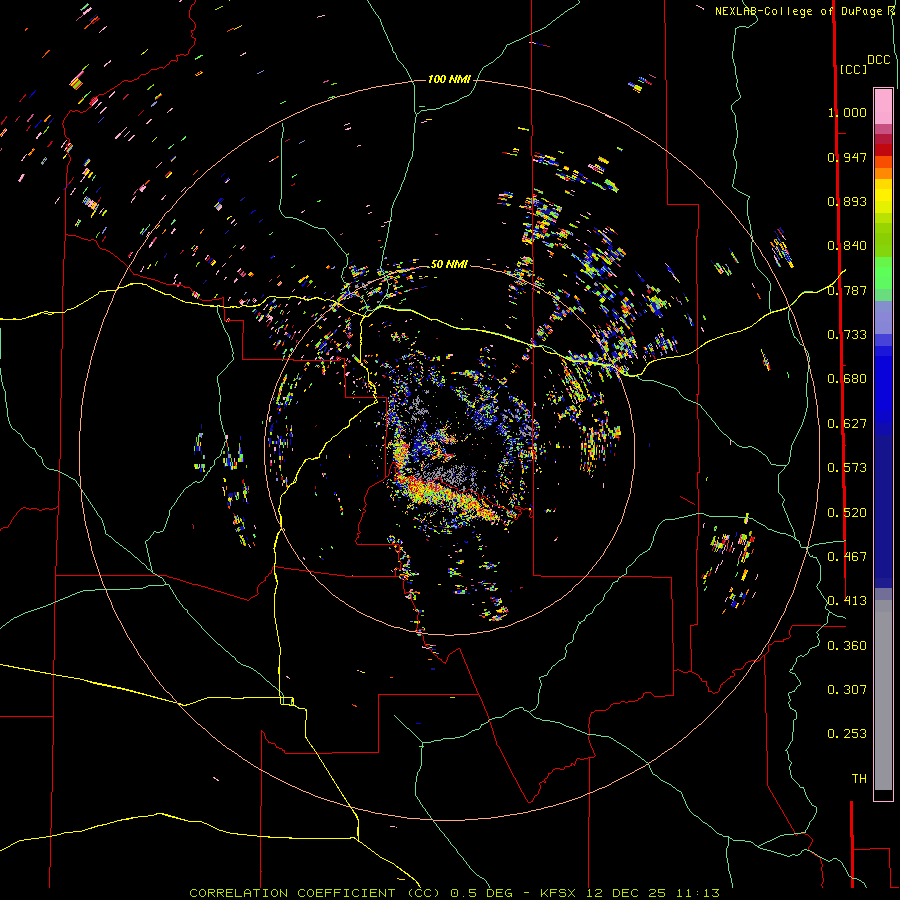Select the 0.360 value on the scale
This screenshot has height=900, width=900.
pos(847,646)
